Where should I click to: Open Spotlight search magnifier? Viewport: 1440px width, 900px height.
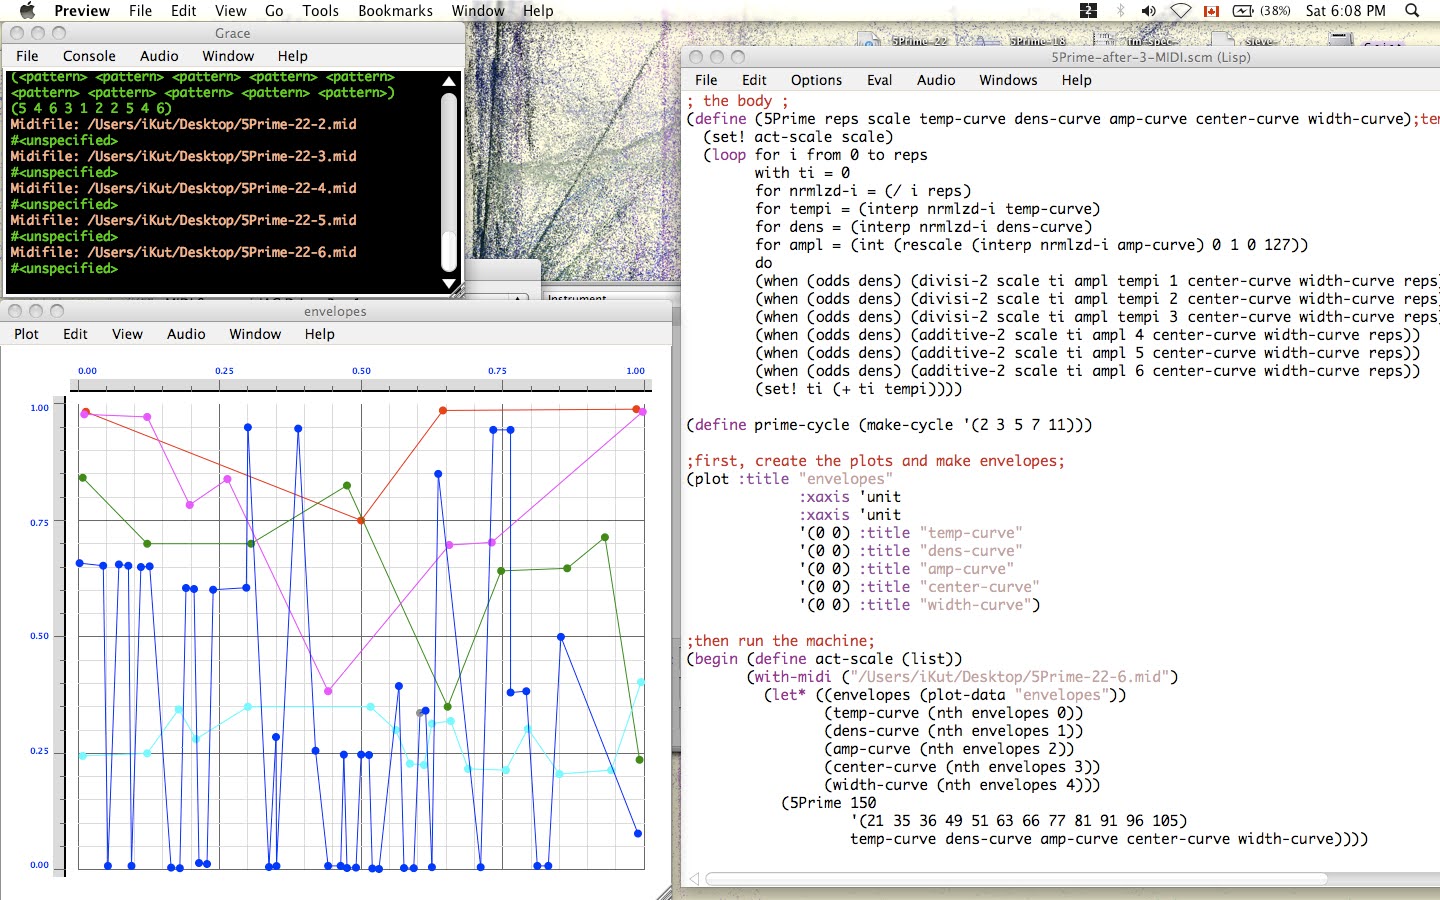click(x=1412, y=11)
